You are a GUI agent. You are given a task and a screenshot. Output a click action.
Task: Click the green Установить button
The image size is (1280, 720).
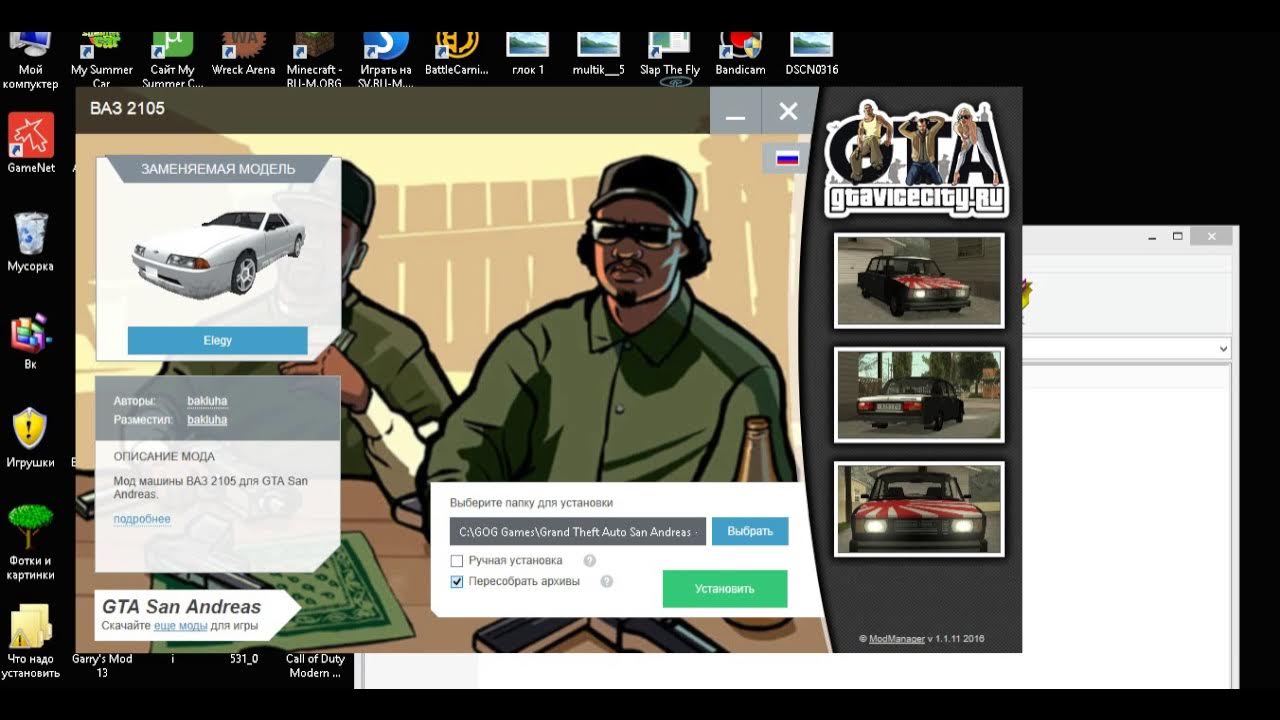click(x=725, y=589)
